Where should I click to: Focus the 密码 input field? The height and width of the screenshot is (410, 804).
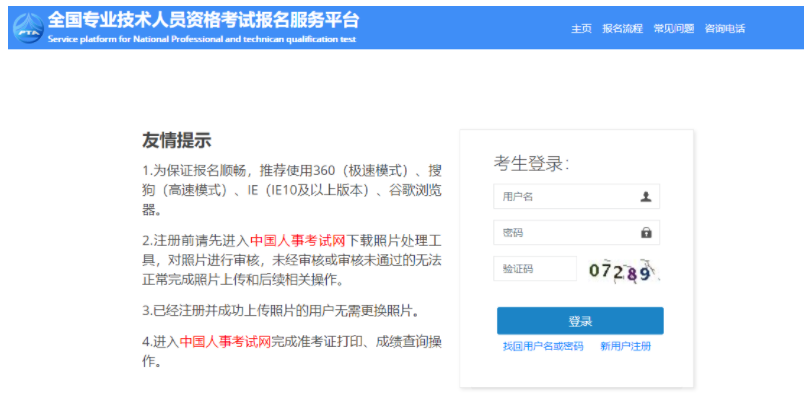(565, 233)
